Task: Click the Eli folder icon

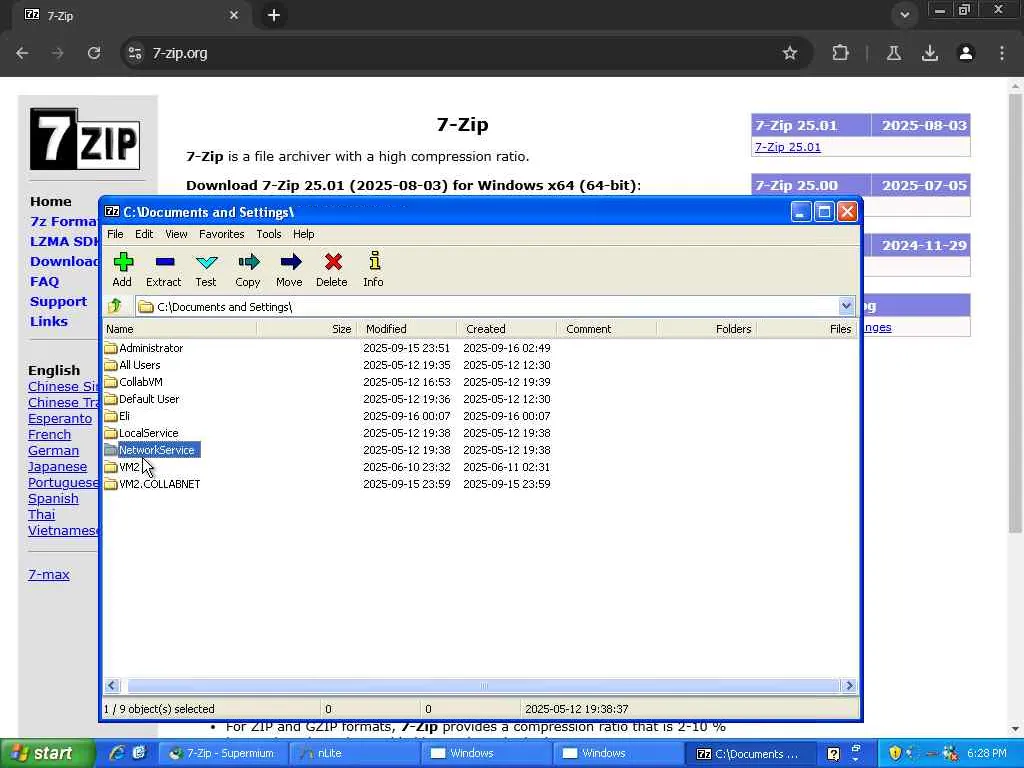Action: [x=111, y=416]
